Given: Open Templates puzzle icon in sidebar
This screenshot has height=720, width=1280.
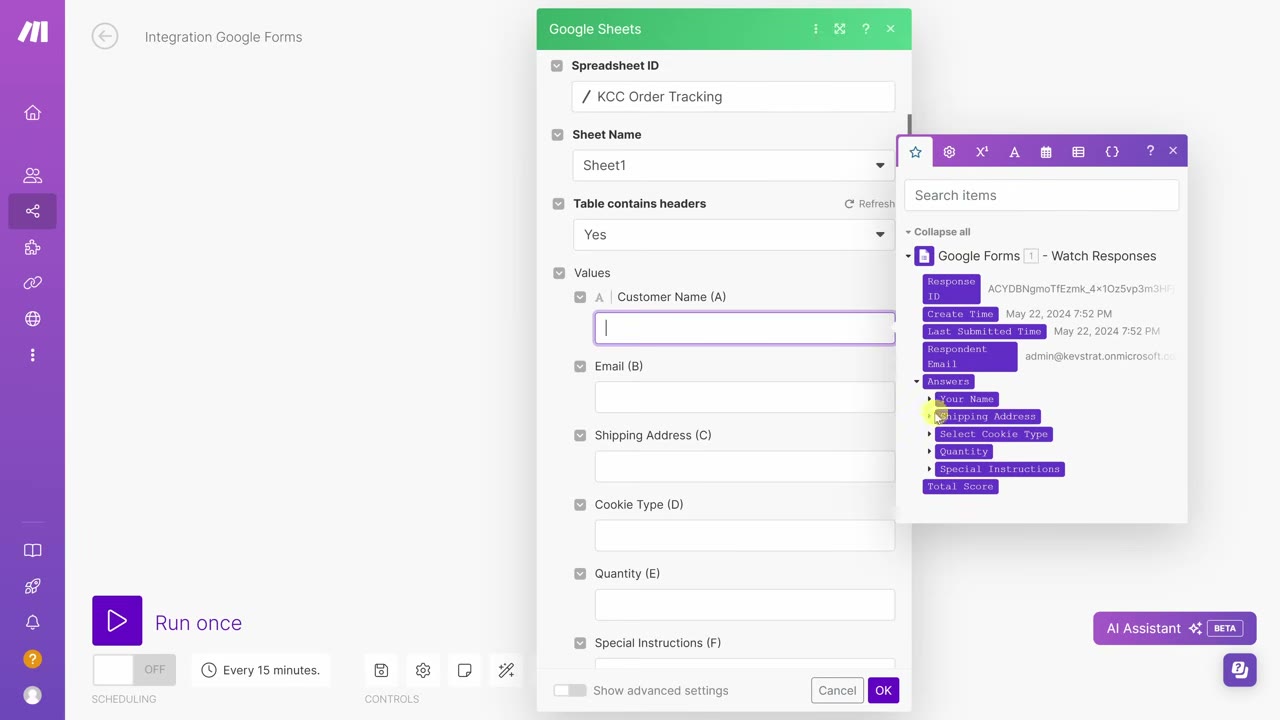Looking at the screenshot, I should click(x=32, y=247).
